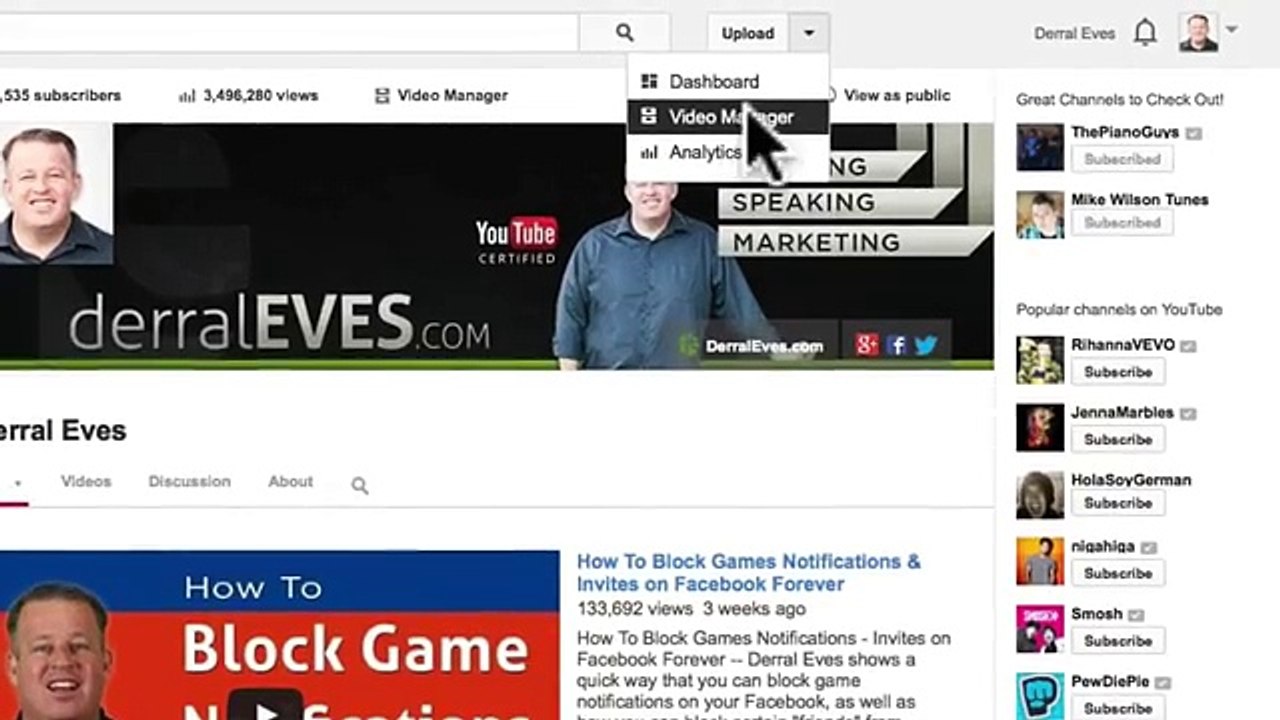Screen dimensions: 1280x720
Task: Open Video Manager link below the search bar
Action: [x=452, y=95]
